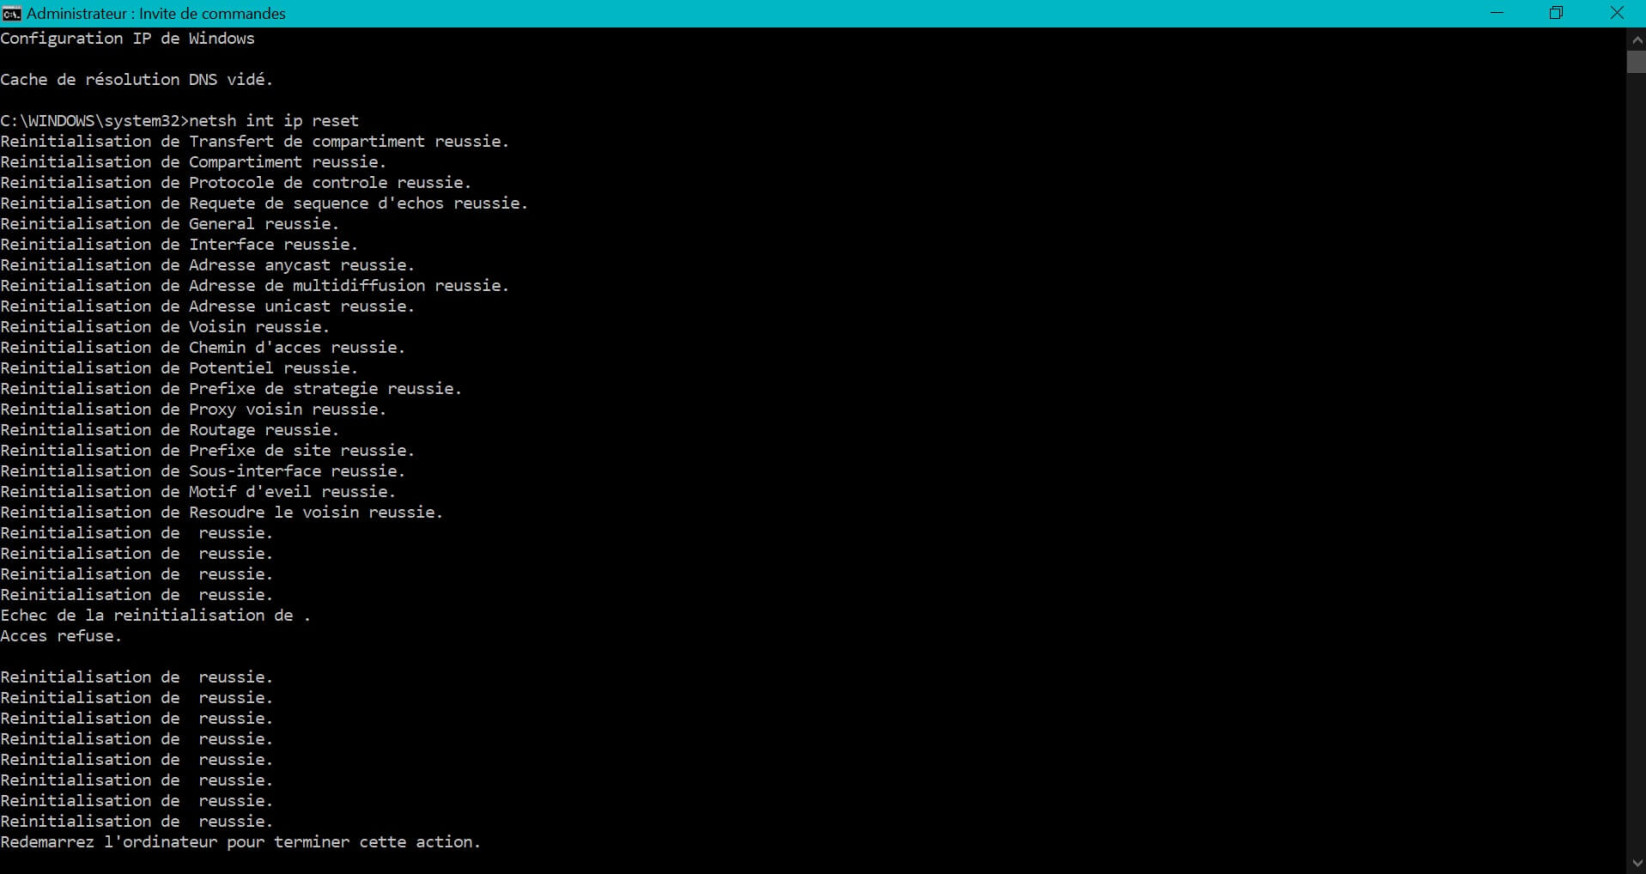Click the line 'Reinitialisation de Interface reussie.'
The width and height of the screenshot is (1646, 874).
pyautogui.click(x=179, y=245)
